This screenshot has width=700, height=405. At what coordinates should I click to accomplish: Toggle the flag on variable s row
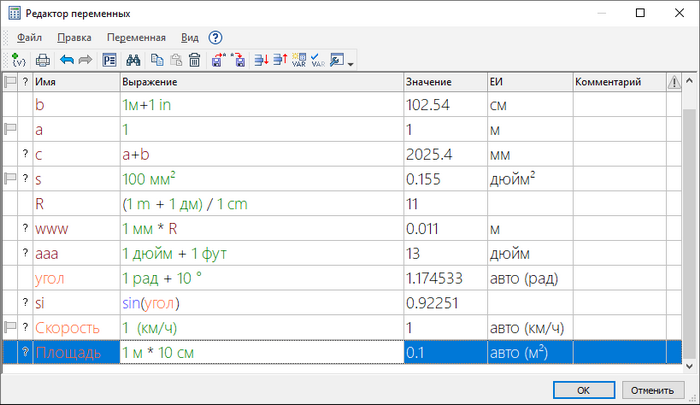(10, 177)
